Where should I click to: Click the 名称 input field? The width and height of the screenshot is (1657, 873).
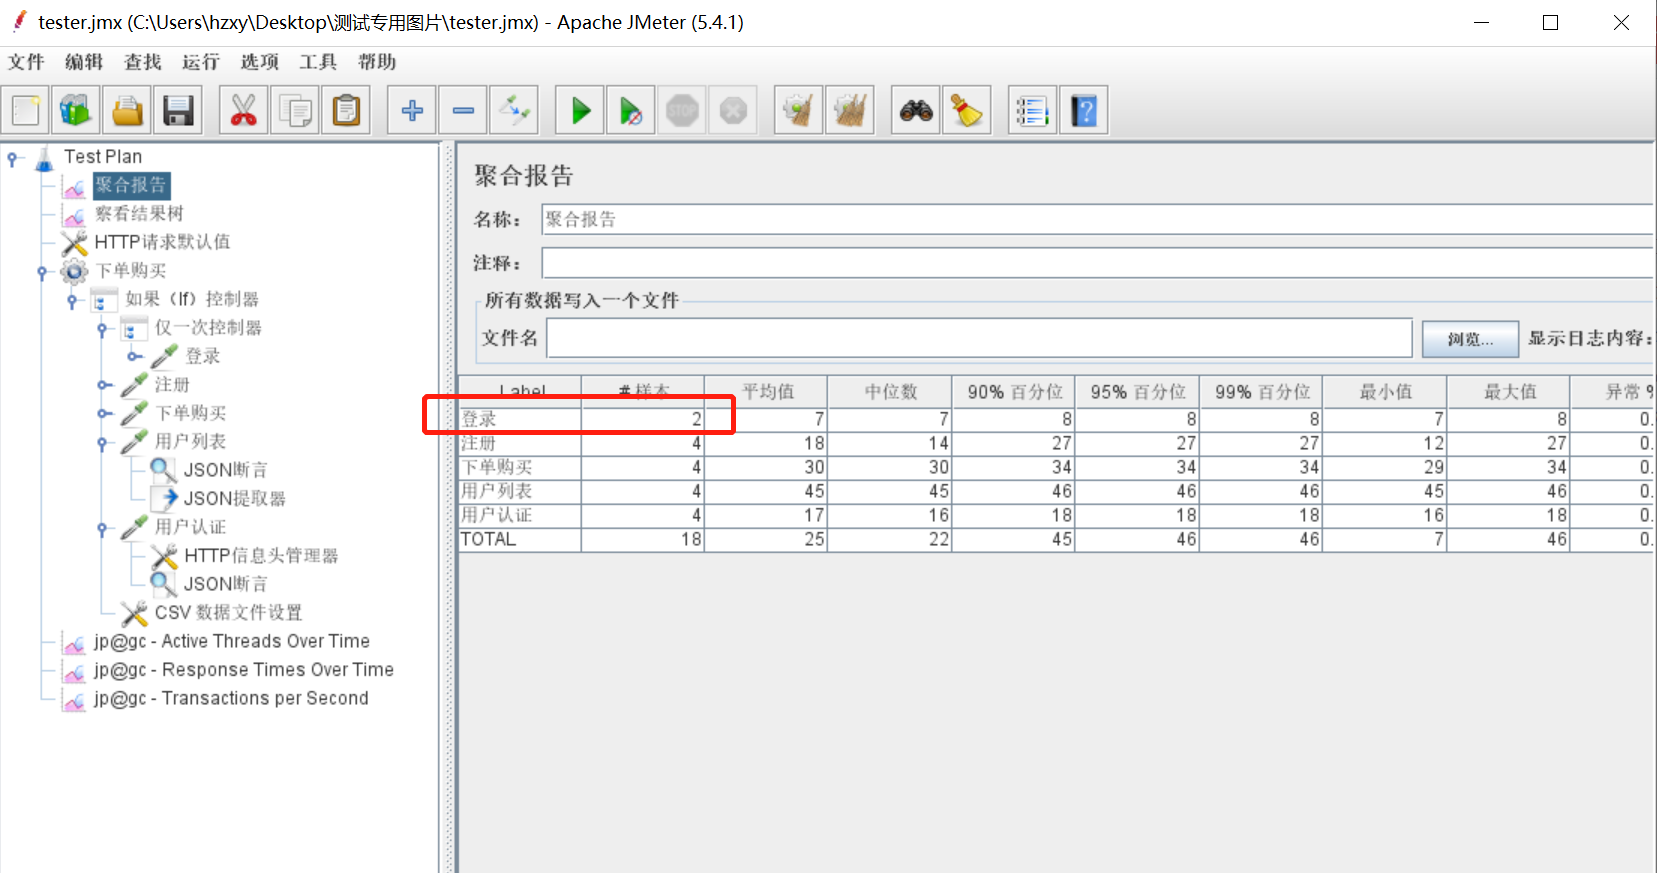(1097, 219)
